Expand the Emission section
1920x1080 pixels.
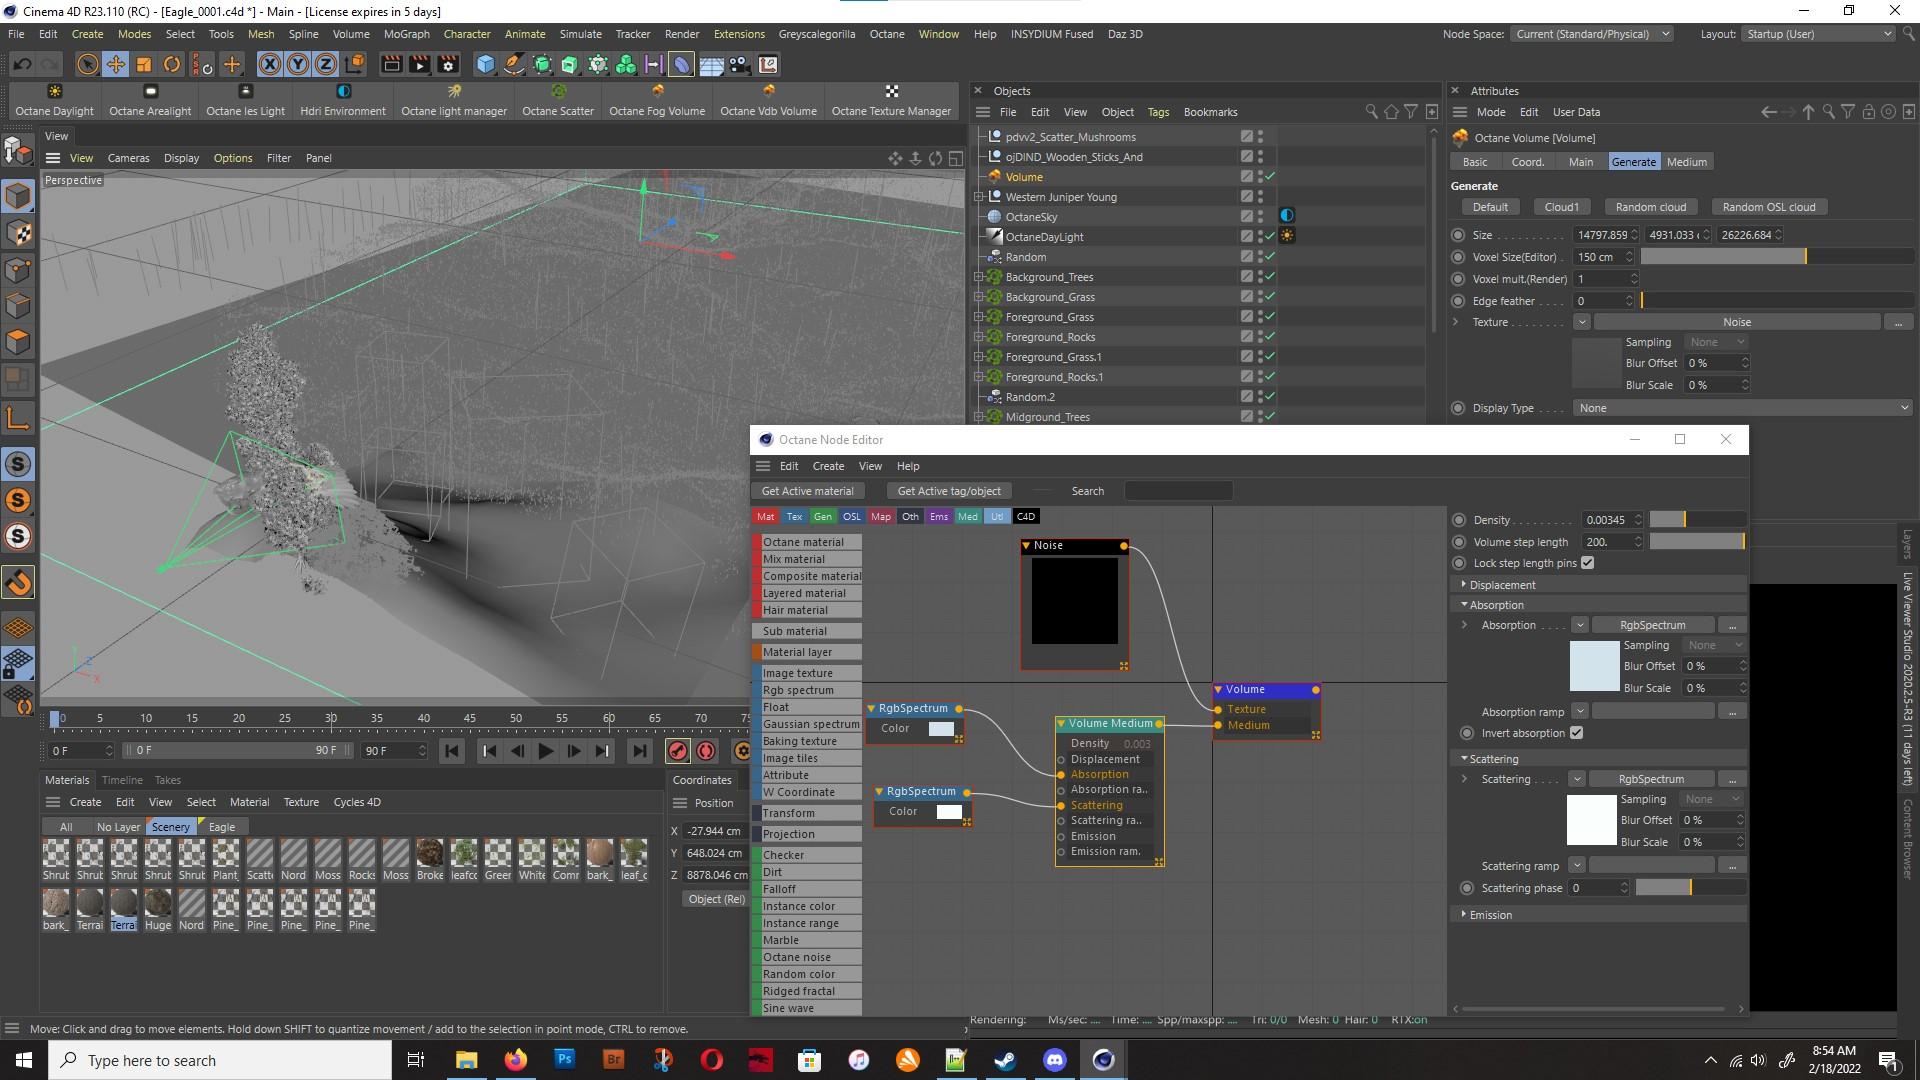click(x=1490, y=915)
